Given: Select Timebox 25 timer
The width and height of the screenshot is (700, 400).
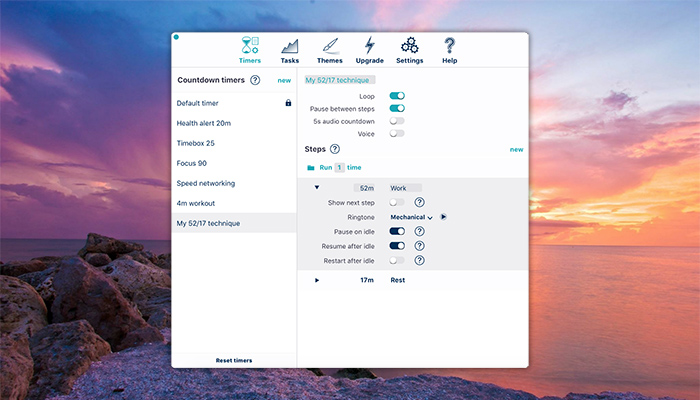Looking at the screenshot, I should click(x=234, y=143).
